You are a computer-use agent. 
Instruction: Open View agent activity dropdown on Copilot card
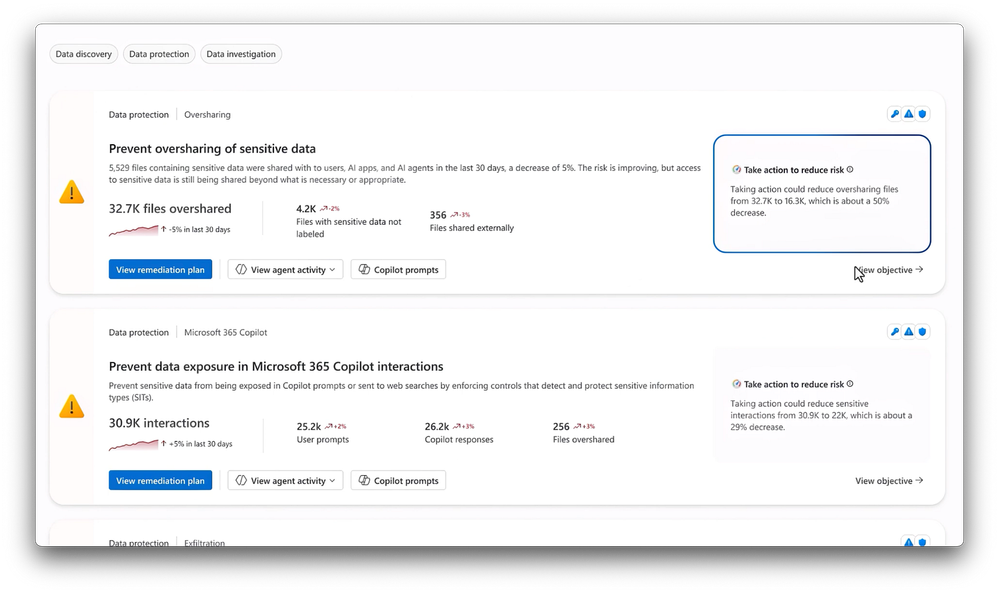pos(286,481)
